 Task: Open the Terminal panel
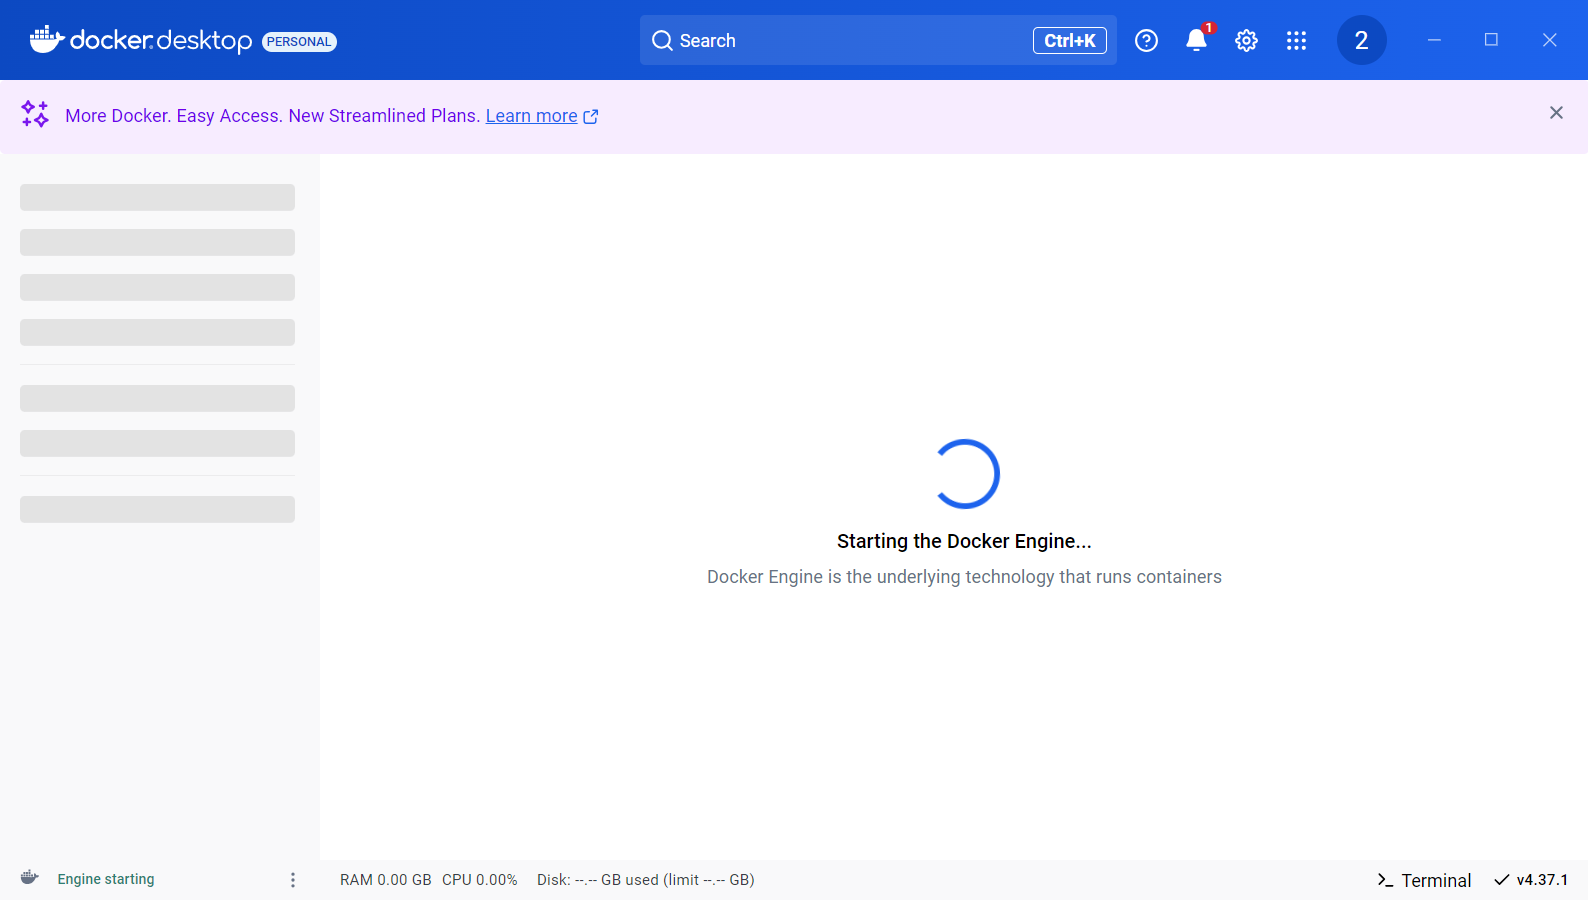pos(1424,880)
